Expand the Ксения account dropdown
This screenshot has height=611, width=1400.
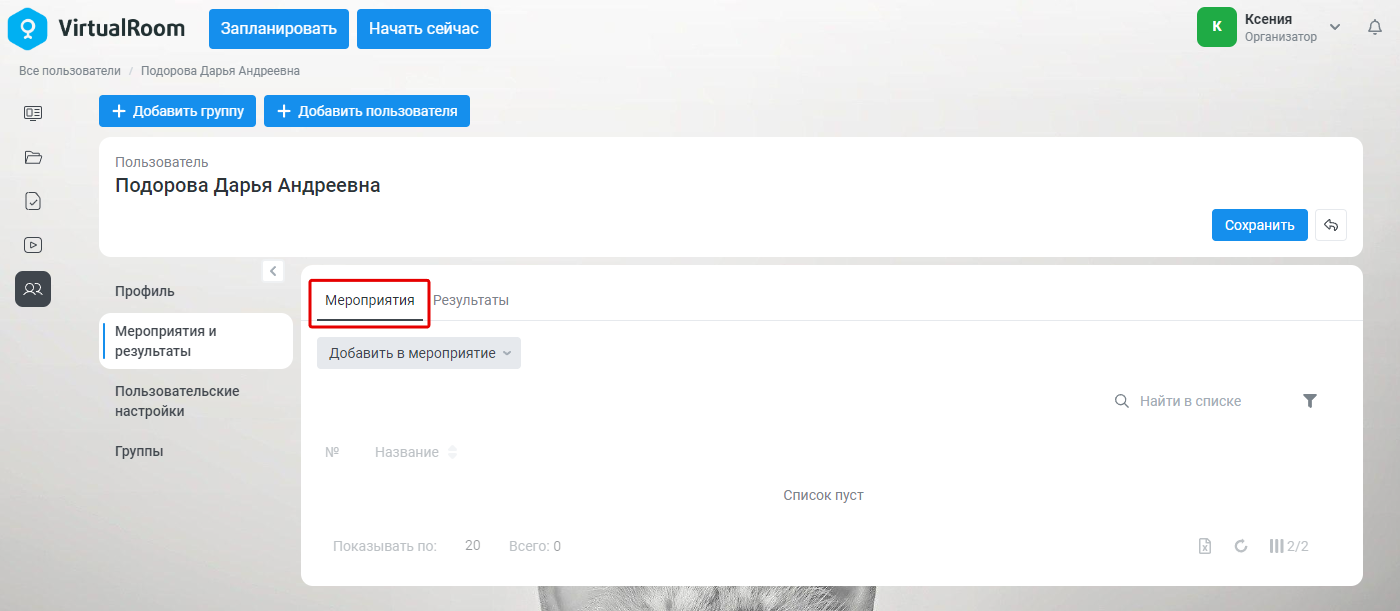click(1334, 27)
